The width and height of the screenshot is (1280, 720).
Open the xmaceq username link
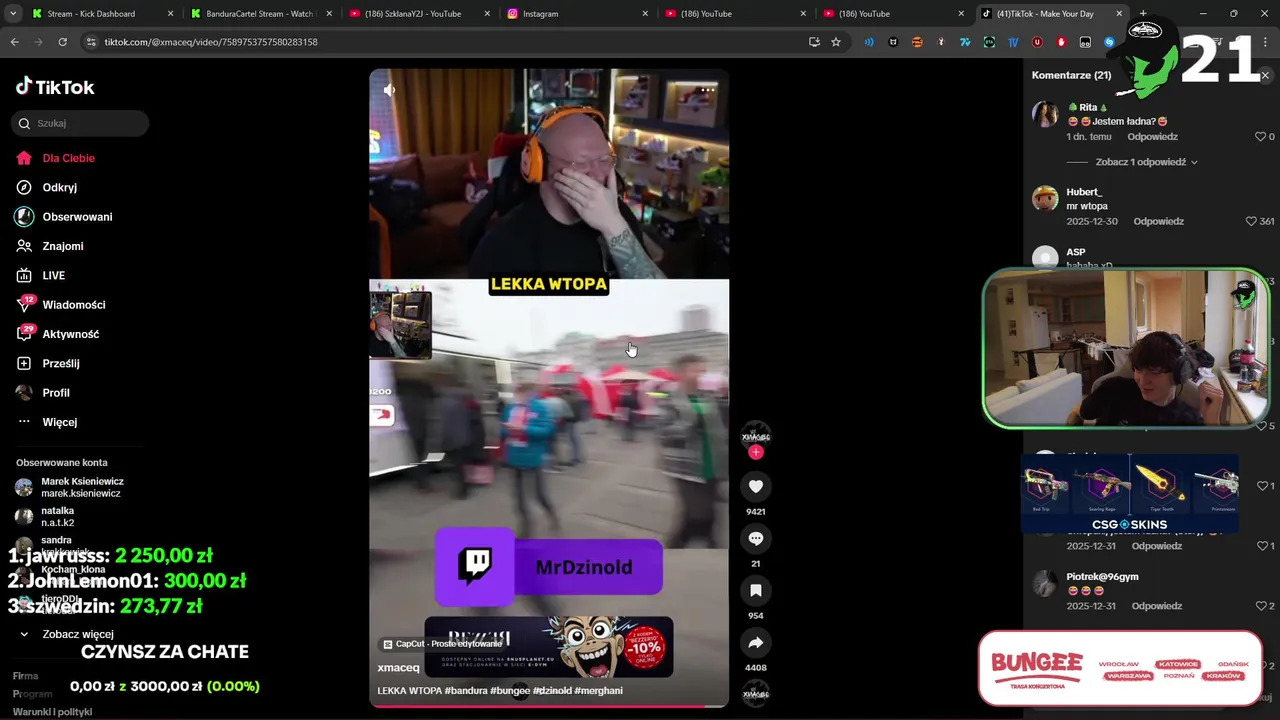pyautogui.click(x=398, y=667)
